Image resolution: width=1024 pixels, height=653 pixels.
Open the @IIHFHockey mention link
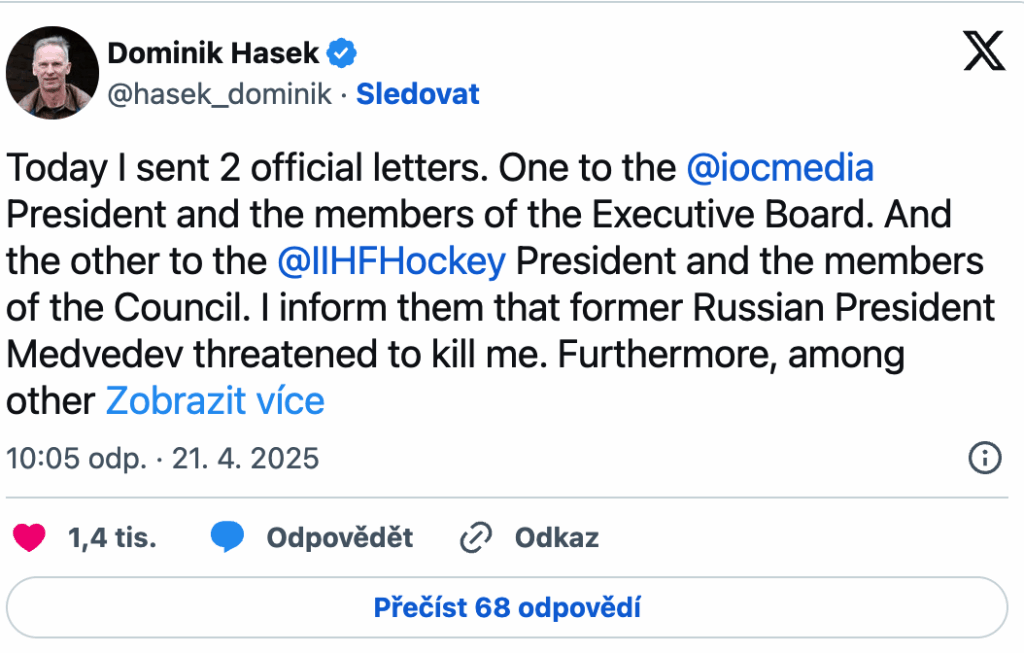click(391, 261)
